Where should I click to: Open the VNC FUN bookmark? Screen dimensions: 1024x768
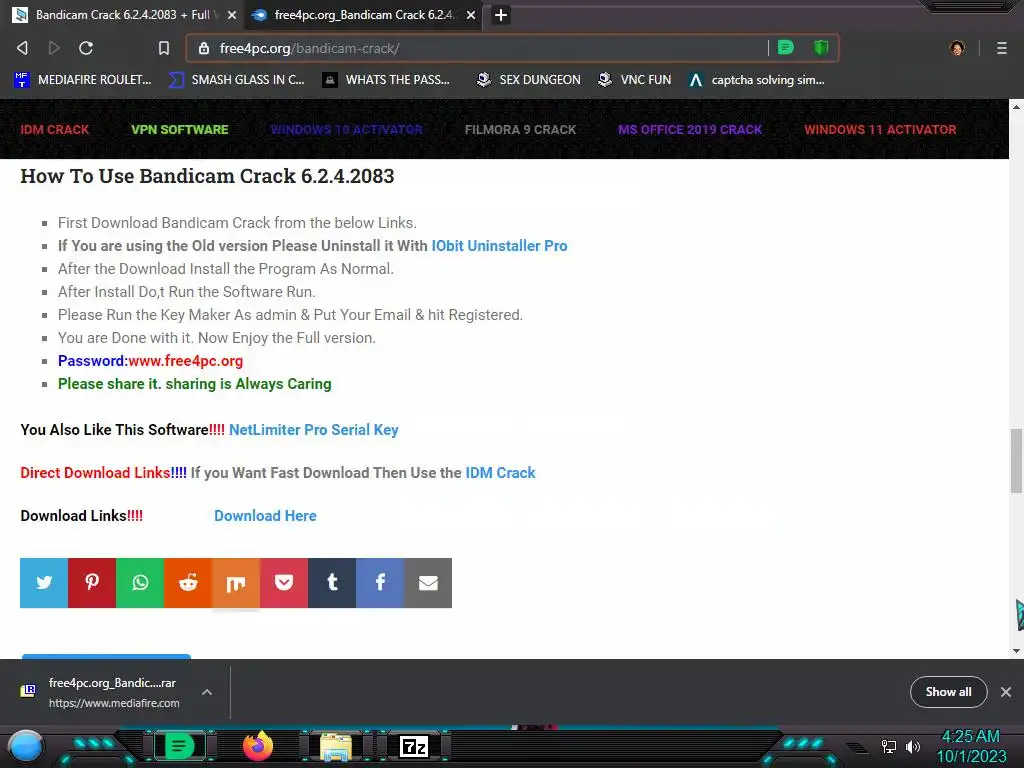point(634,80)
